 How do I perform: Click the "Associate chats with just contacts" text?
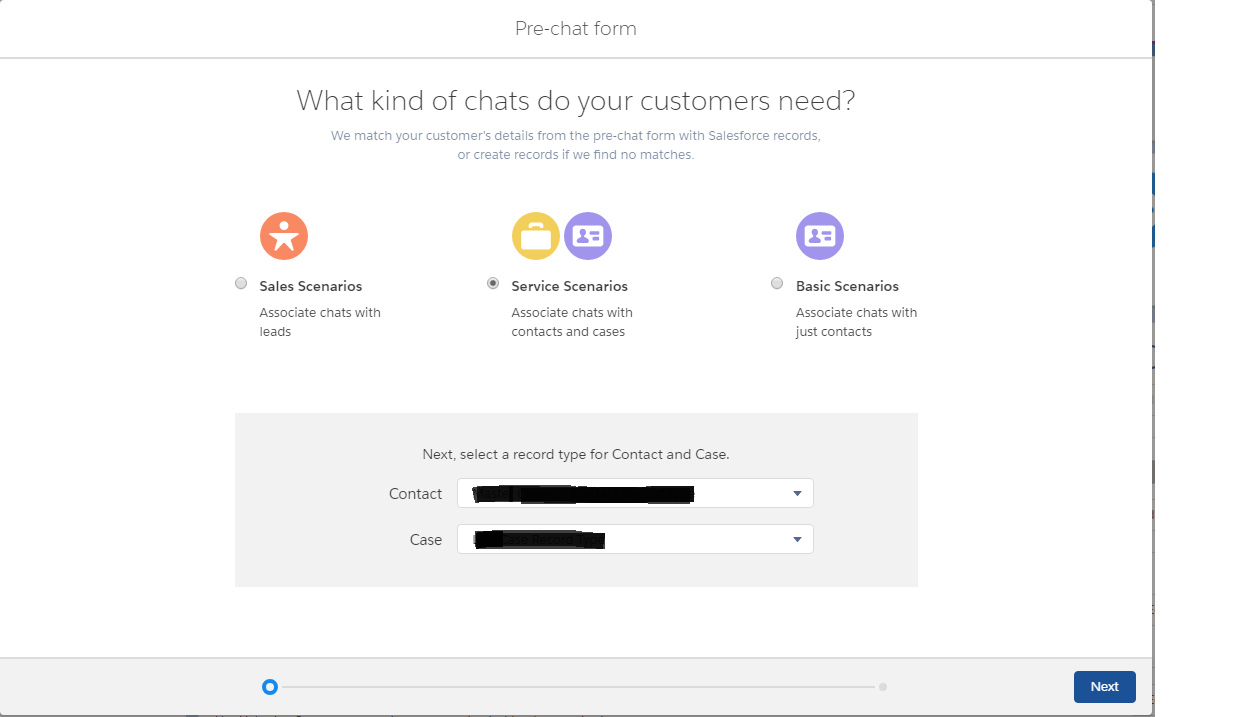coord(856,322)
